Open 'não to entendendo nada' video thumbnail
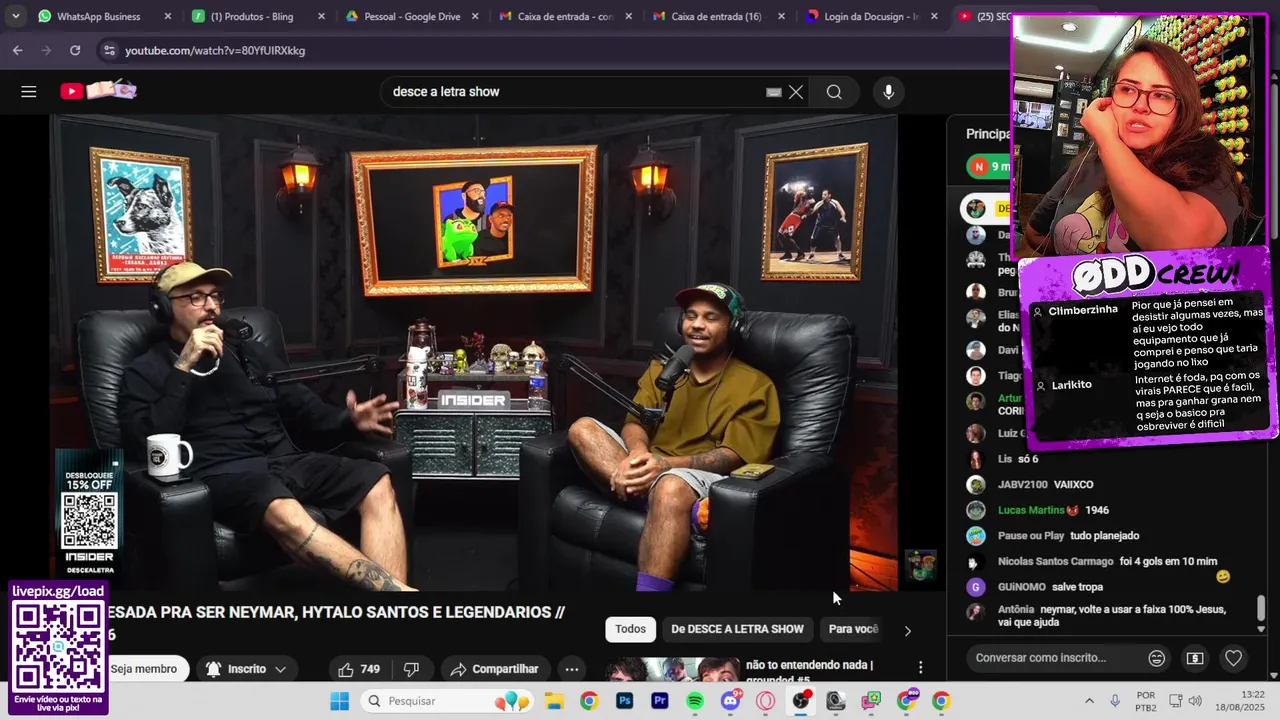The width and height of the screenshot is (1280, 720). point(670,670)
